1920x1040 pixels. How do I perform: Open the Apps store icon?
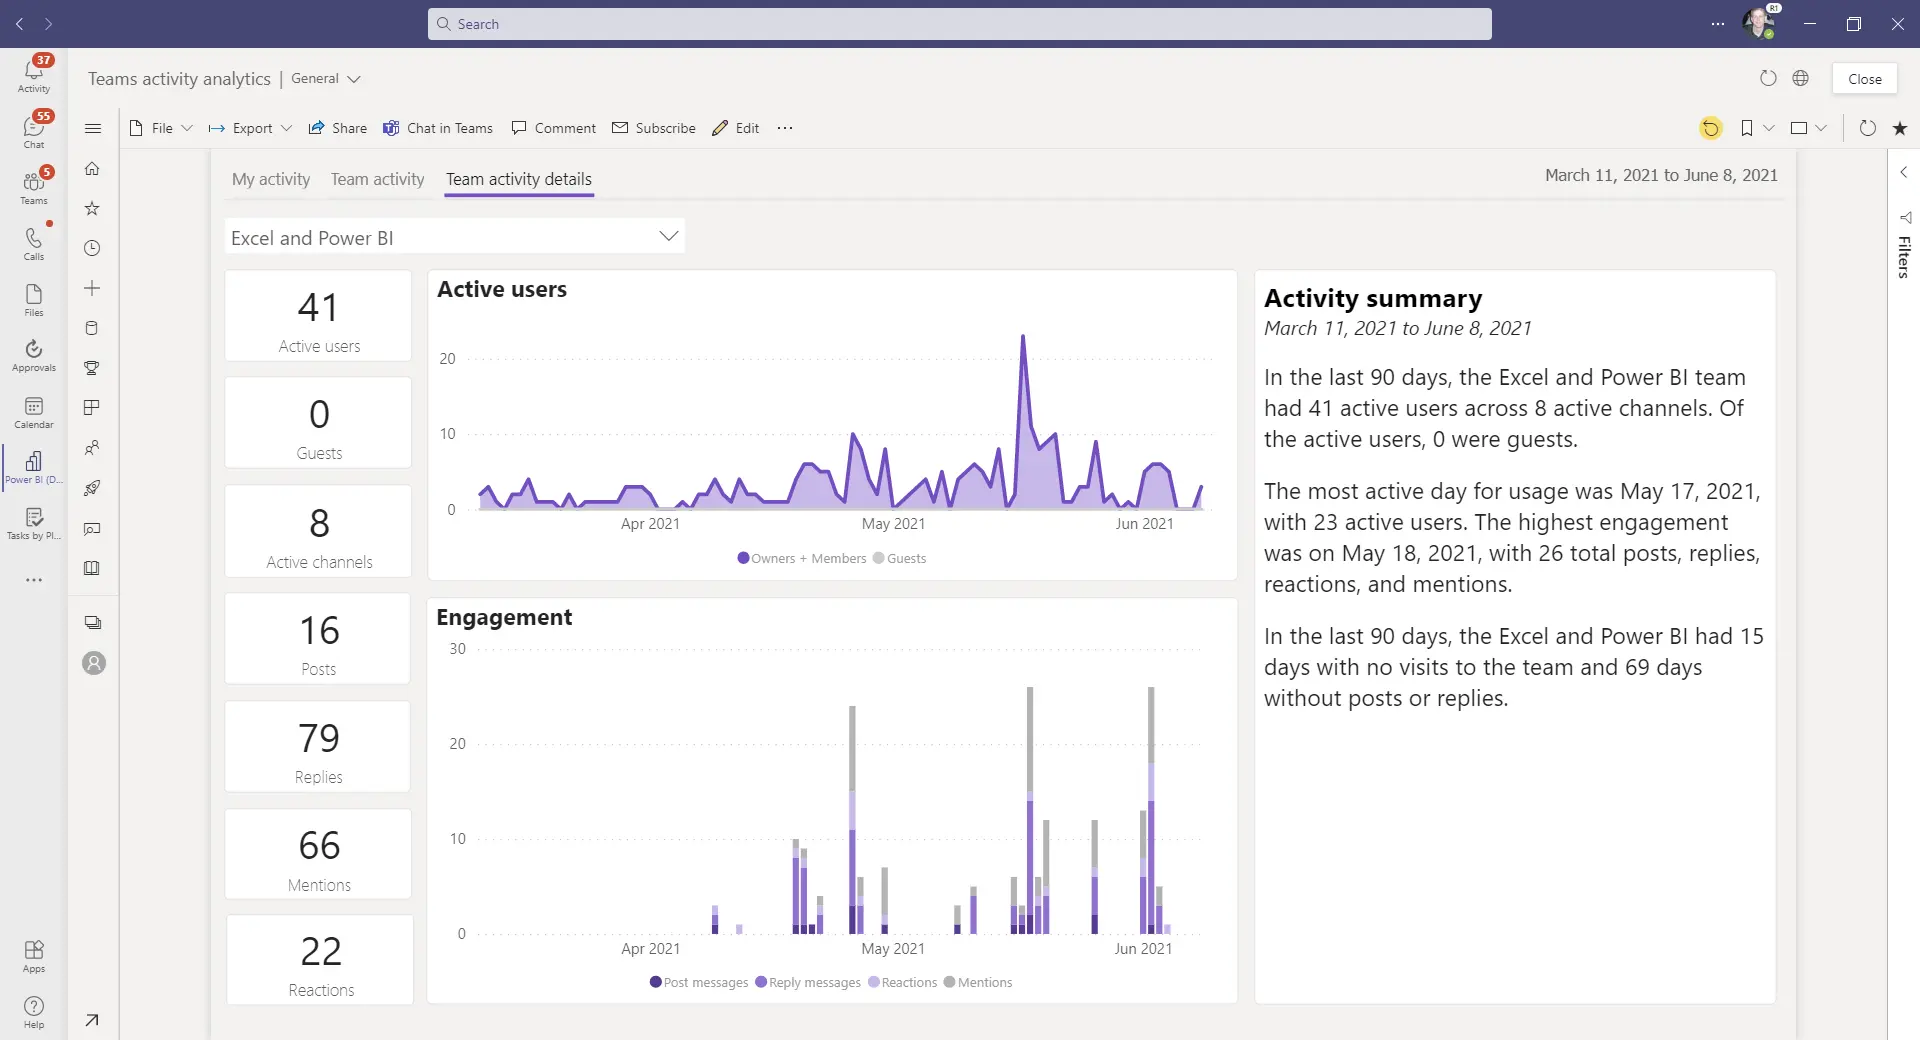pyautogui.click(x=34, y=955)
